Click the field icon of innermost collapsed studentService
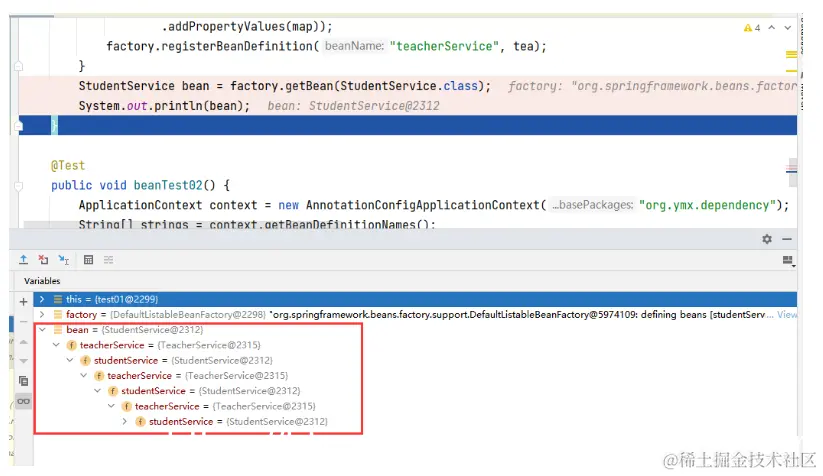Viewport: 823px width, 476px height. [x=140, y=421]
